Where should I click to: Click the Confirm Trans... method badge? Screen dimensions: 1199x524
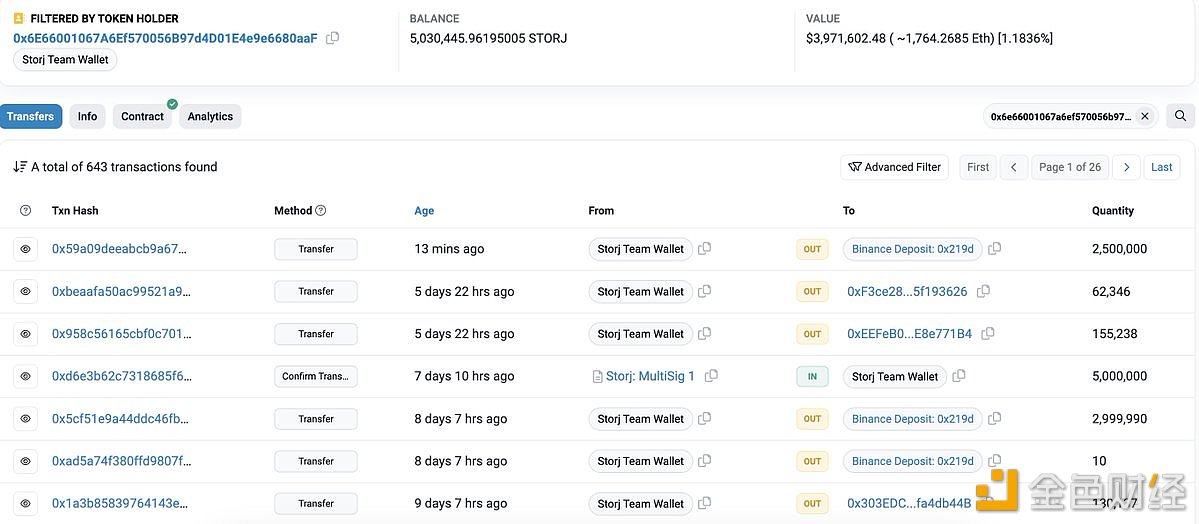point(316,376)
